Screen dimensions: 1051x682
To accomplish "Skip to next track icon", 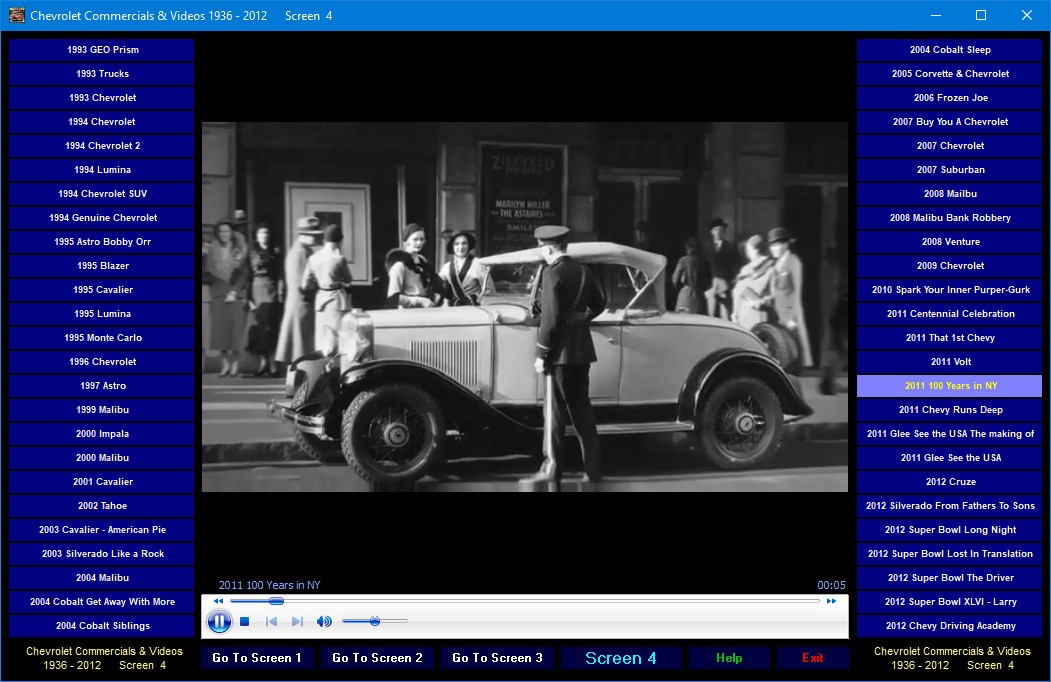I will (297, 622).
